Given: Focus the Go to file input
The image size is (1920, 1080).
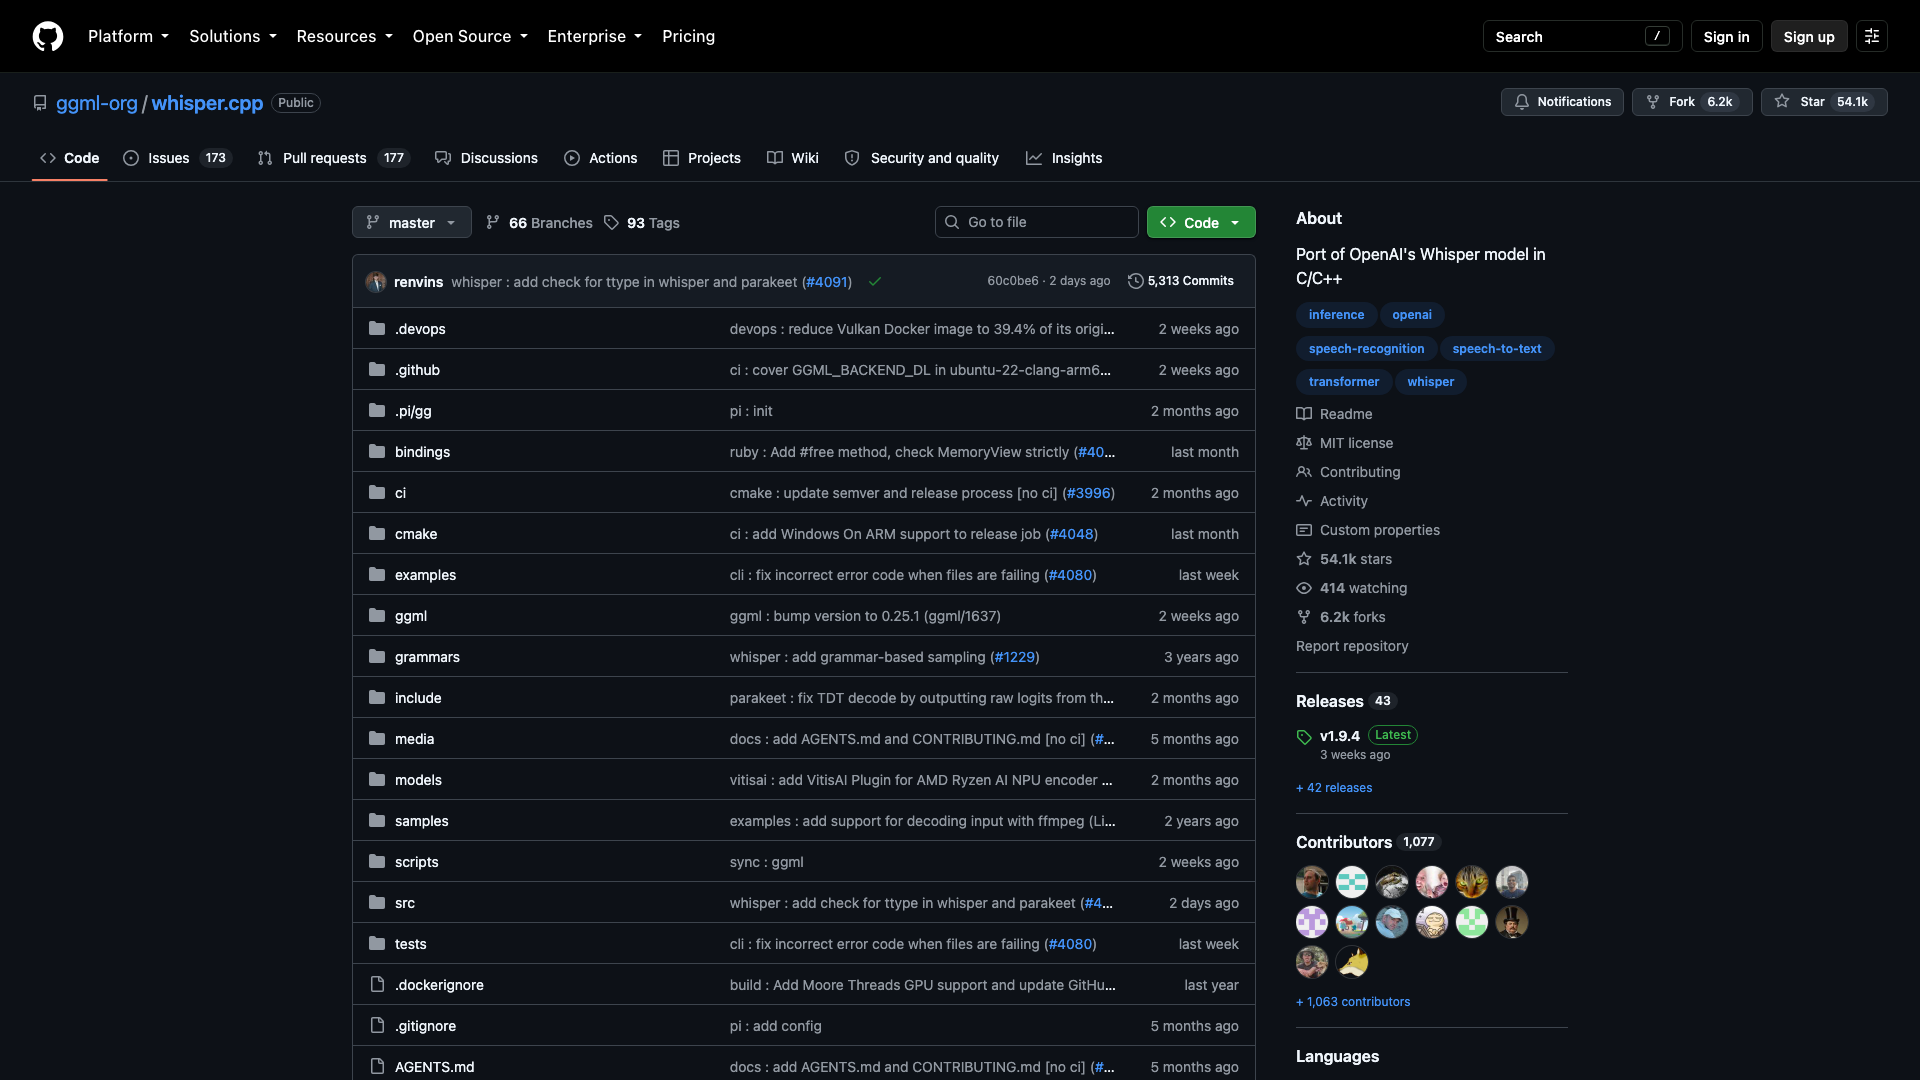Looking at the screenshot, I should point(1037,222).
